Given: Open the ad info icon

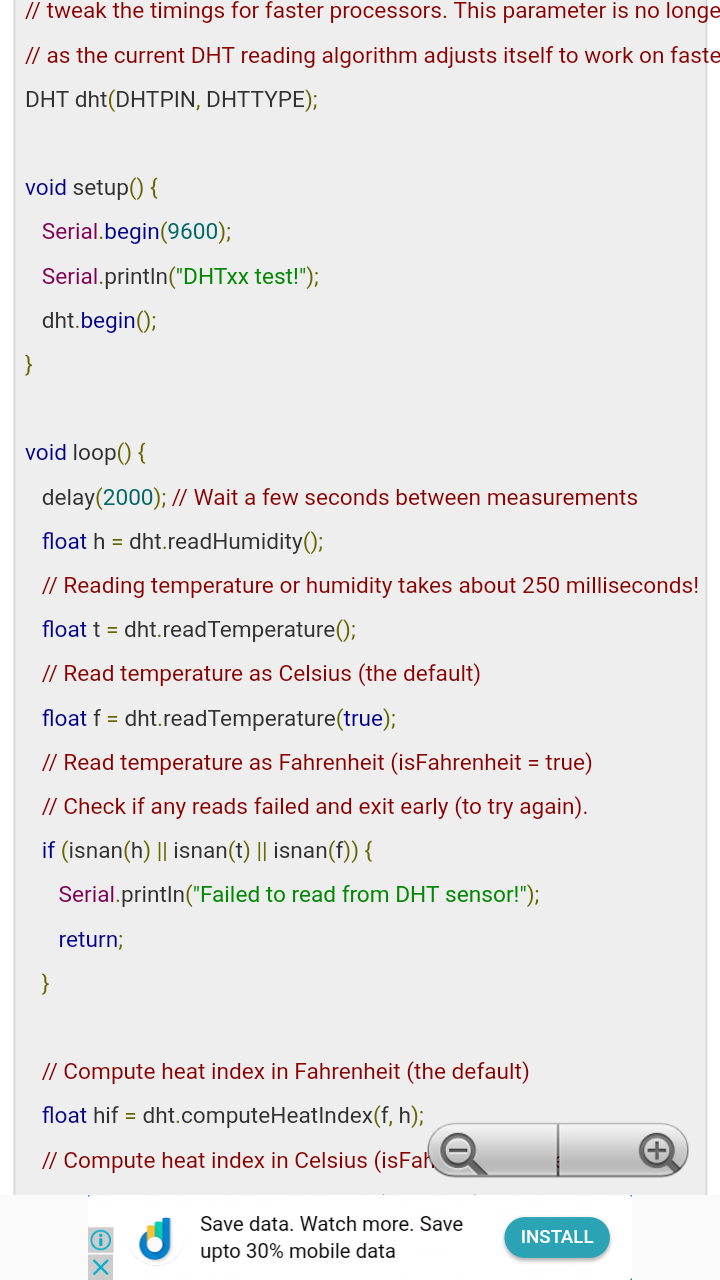Looking at the screenshot, I should tap(101, 1240).
